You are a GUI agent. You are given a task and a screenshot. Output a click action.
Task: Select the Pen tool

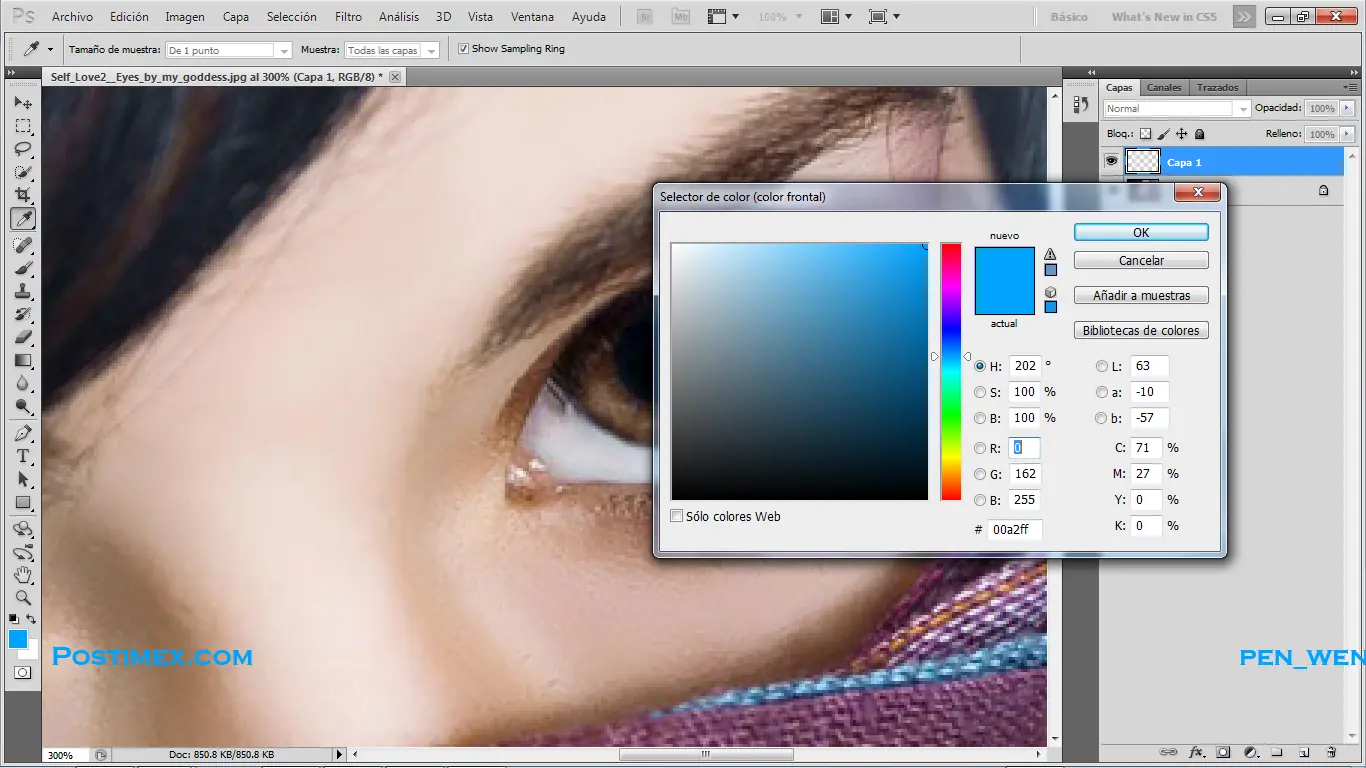pyautogui.click(x=23, y=433)
